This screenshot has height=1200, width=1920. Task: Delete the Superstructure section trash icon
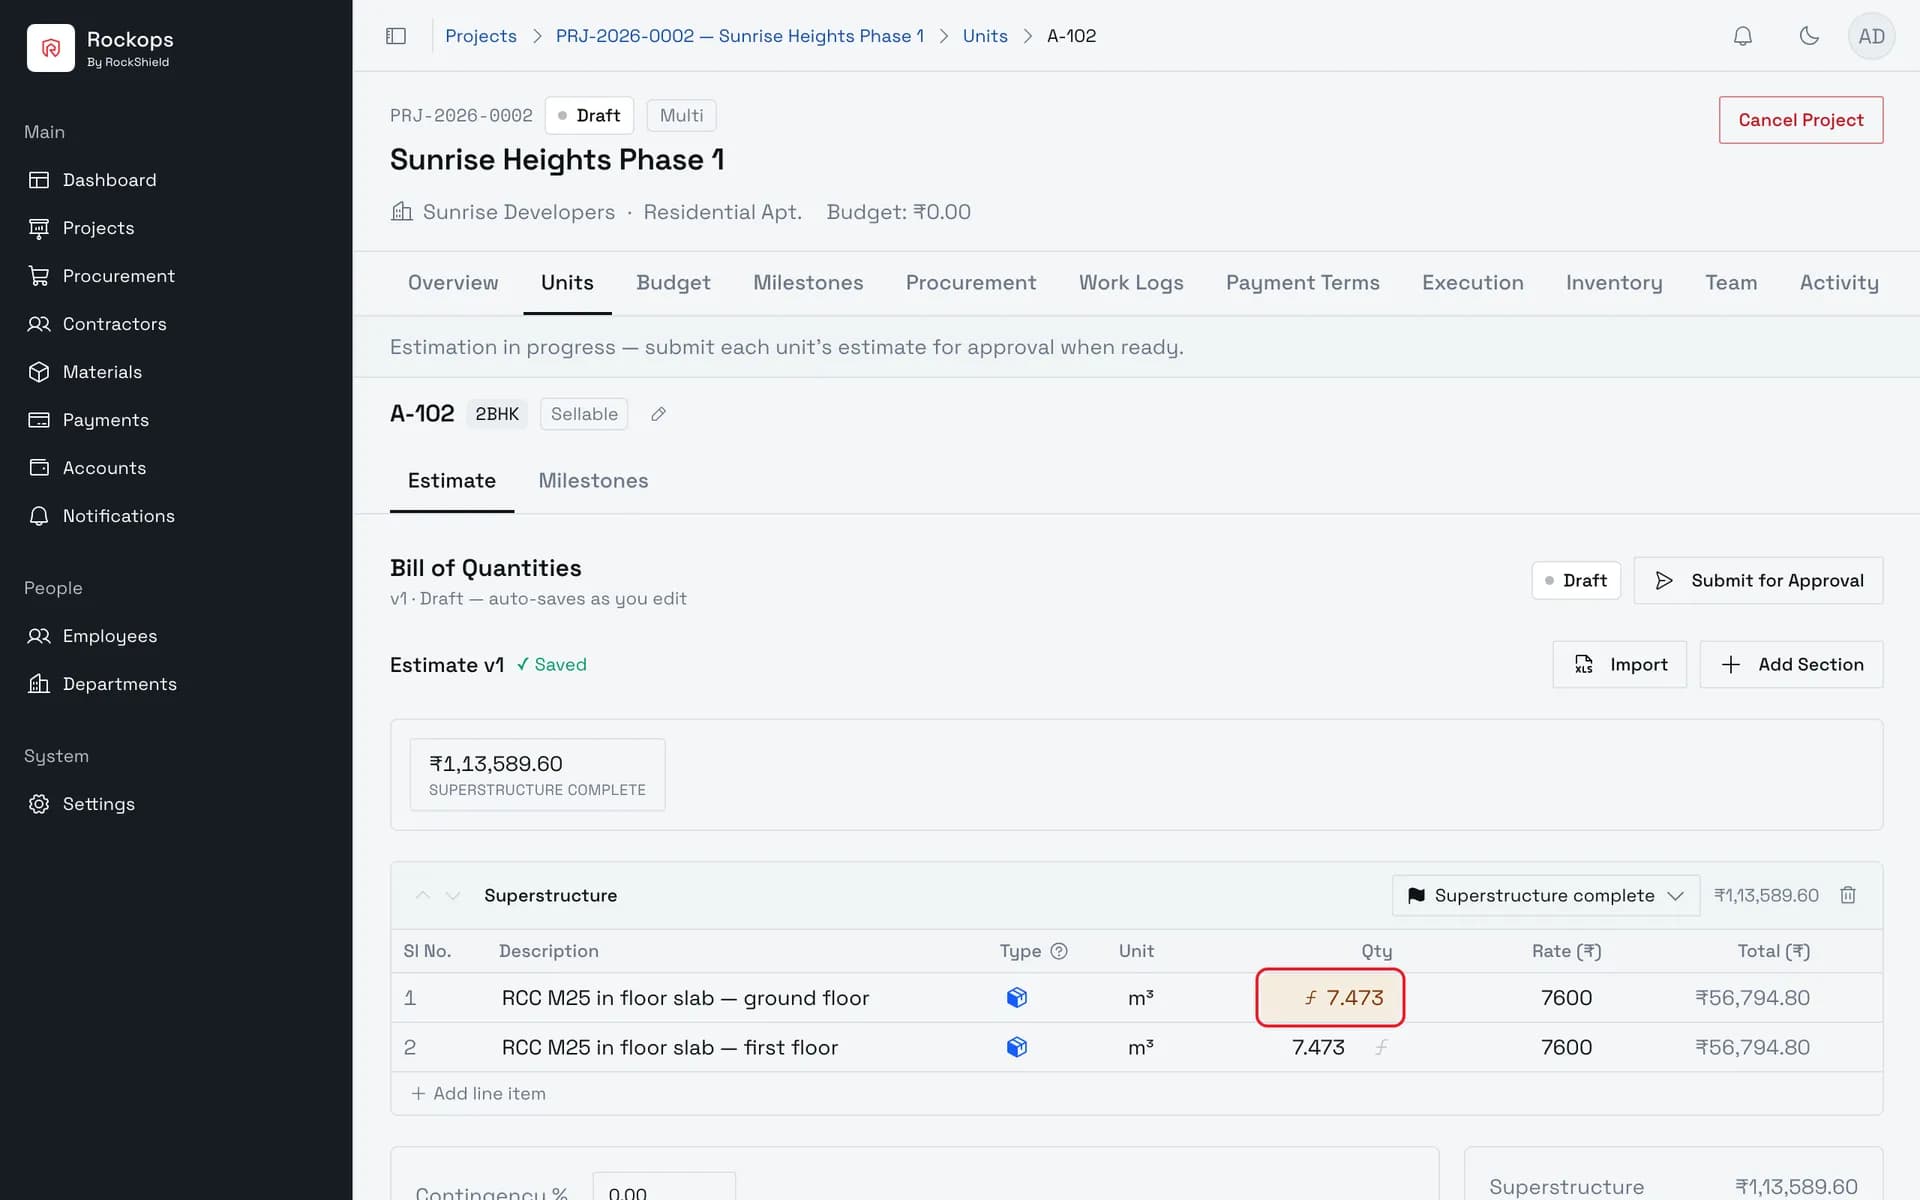pyautogui.click(x=1848, y=895)
